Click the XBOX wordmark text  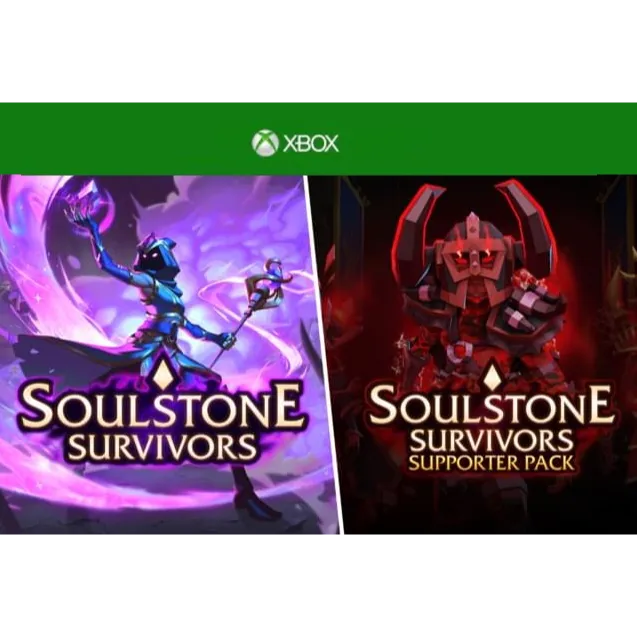tap(311, 144)
